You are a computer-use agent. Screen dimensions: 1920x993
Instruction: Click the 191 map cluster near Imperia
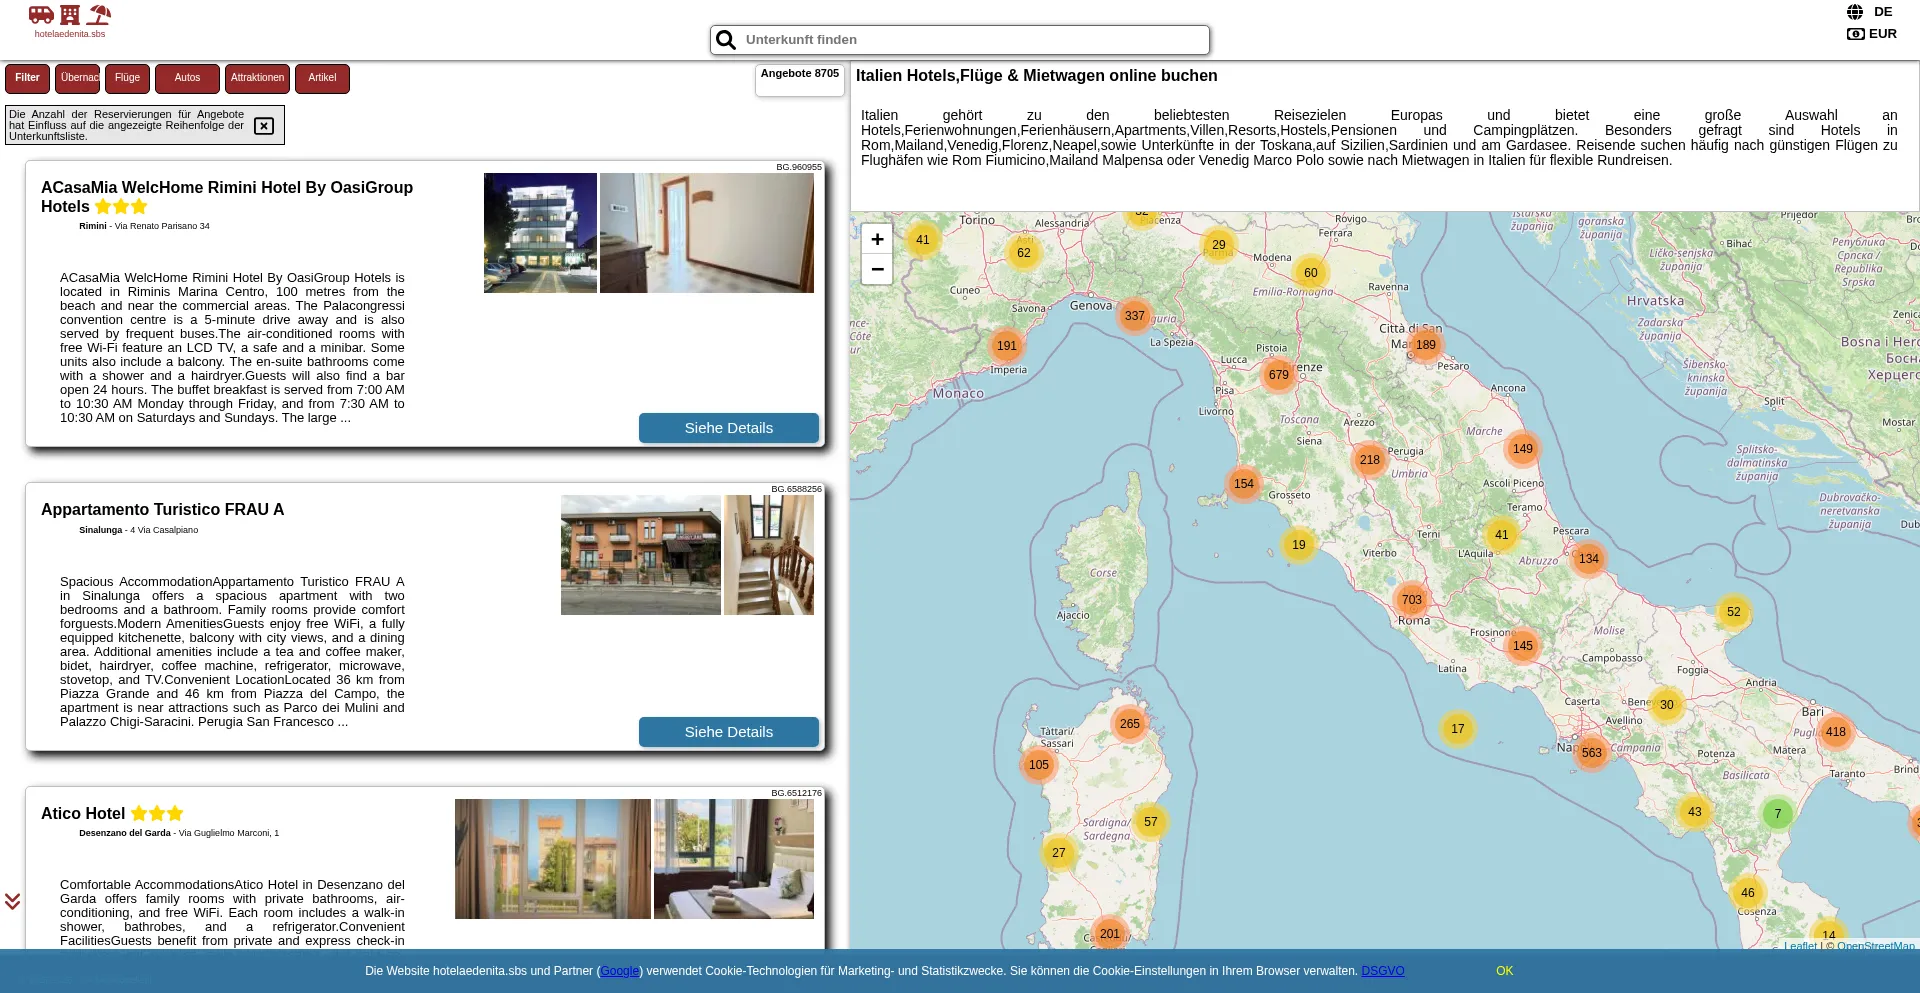[1007, 346]
